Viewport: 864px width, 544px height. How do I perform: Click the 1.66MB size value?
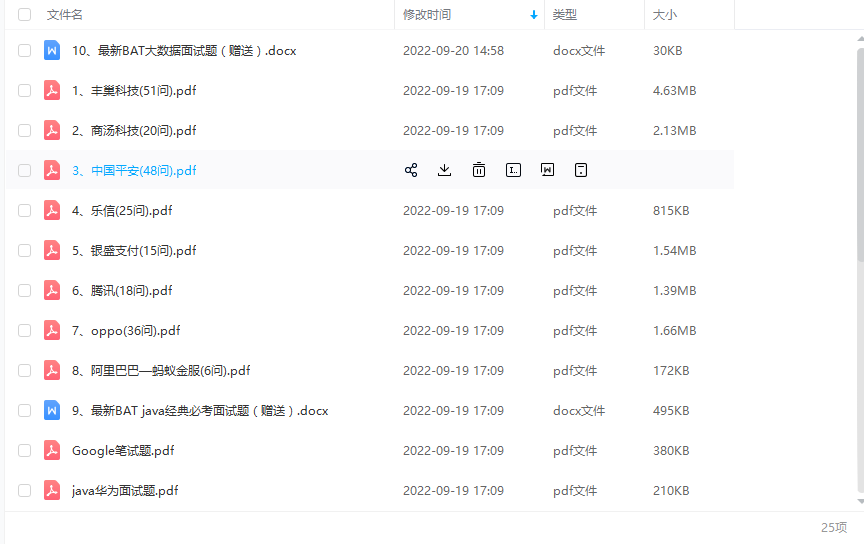pyautogui.click(x=674, y=331)
